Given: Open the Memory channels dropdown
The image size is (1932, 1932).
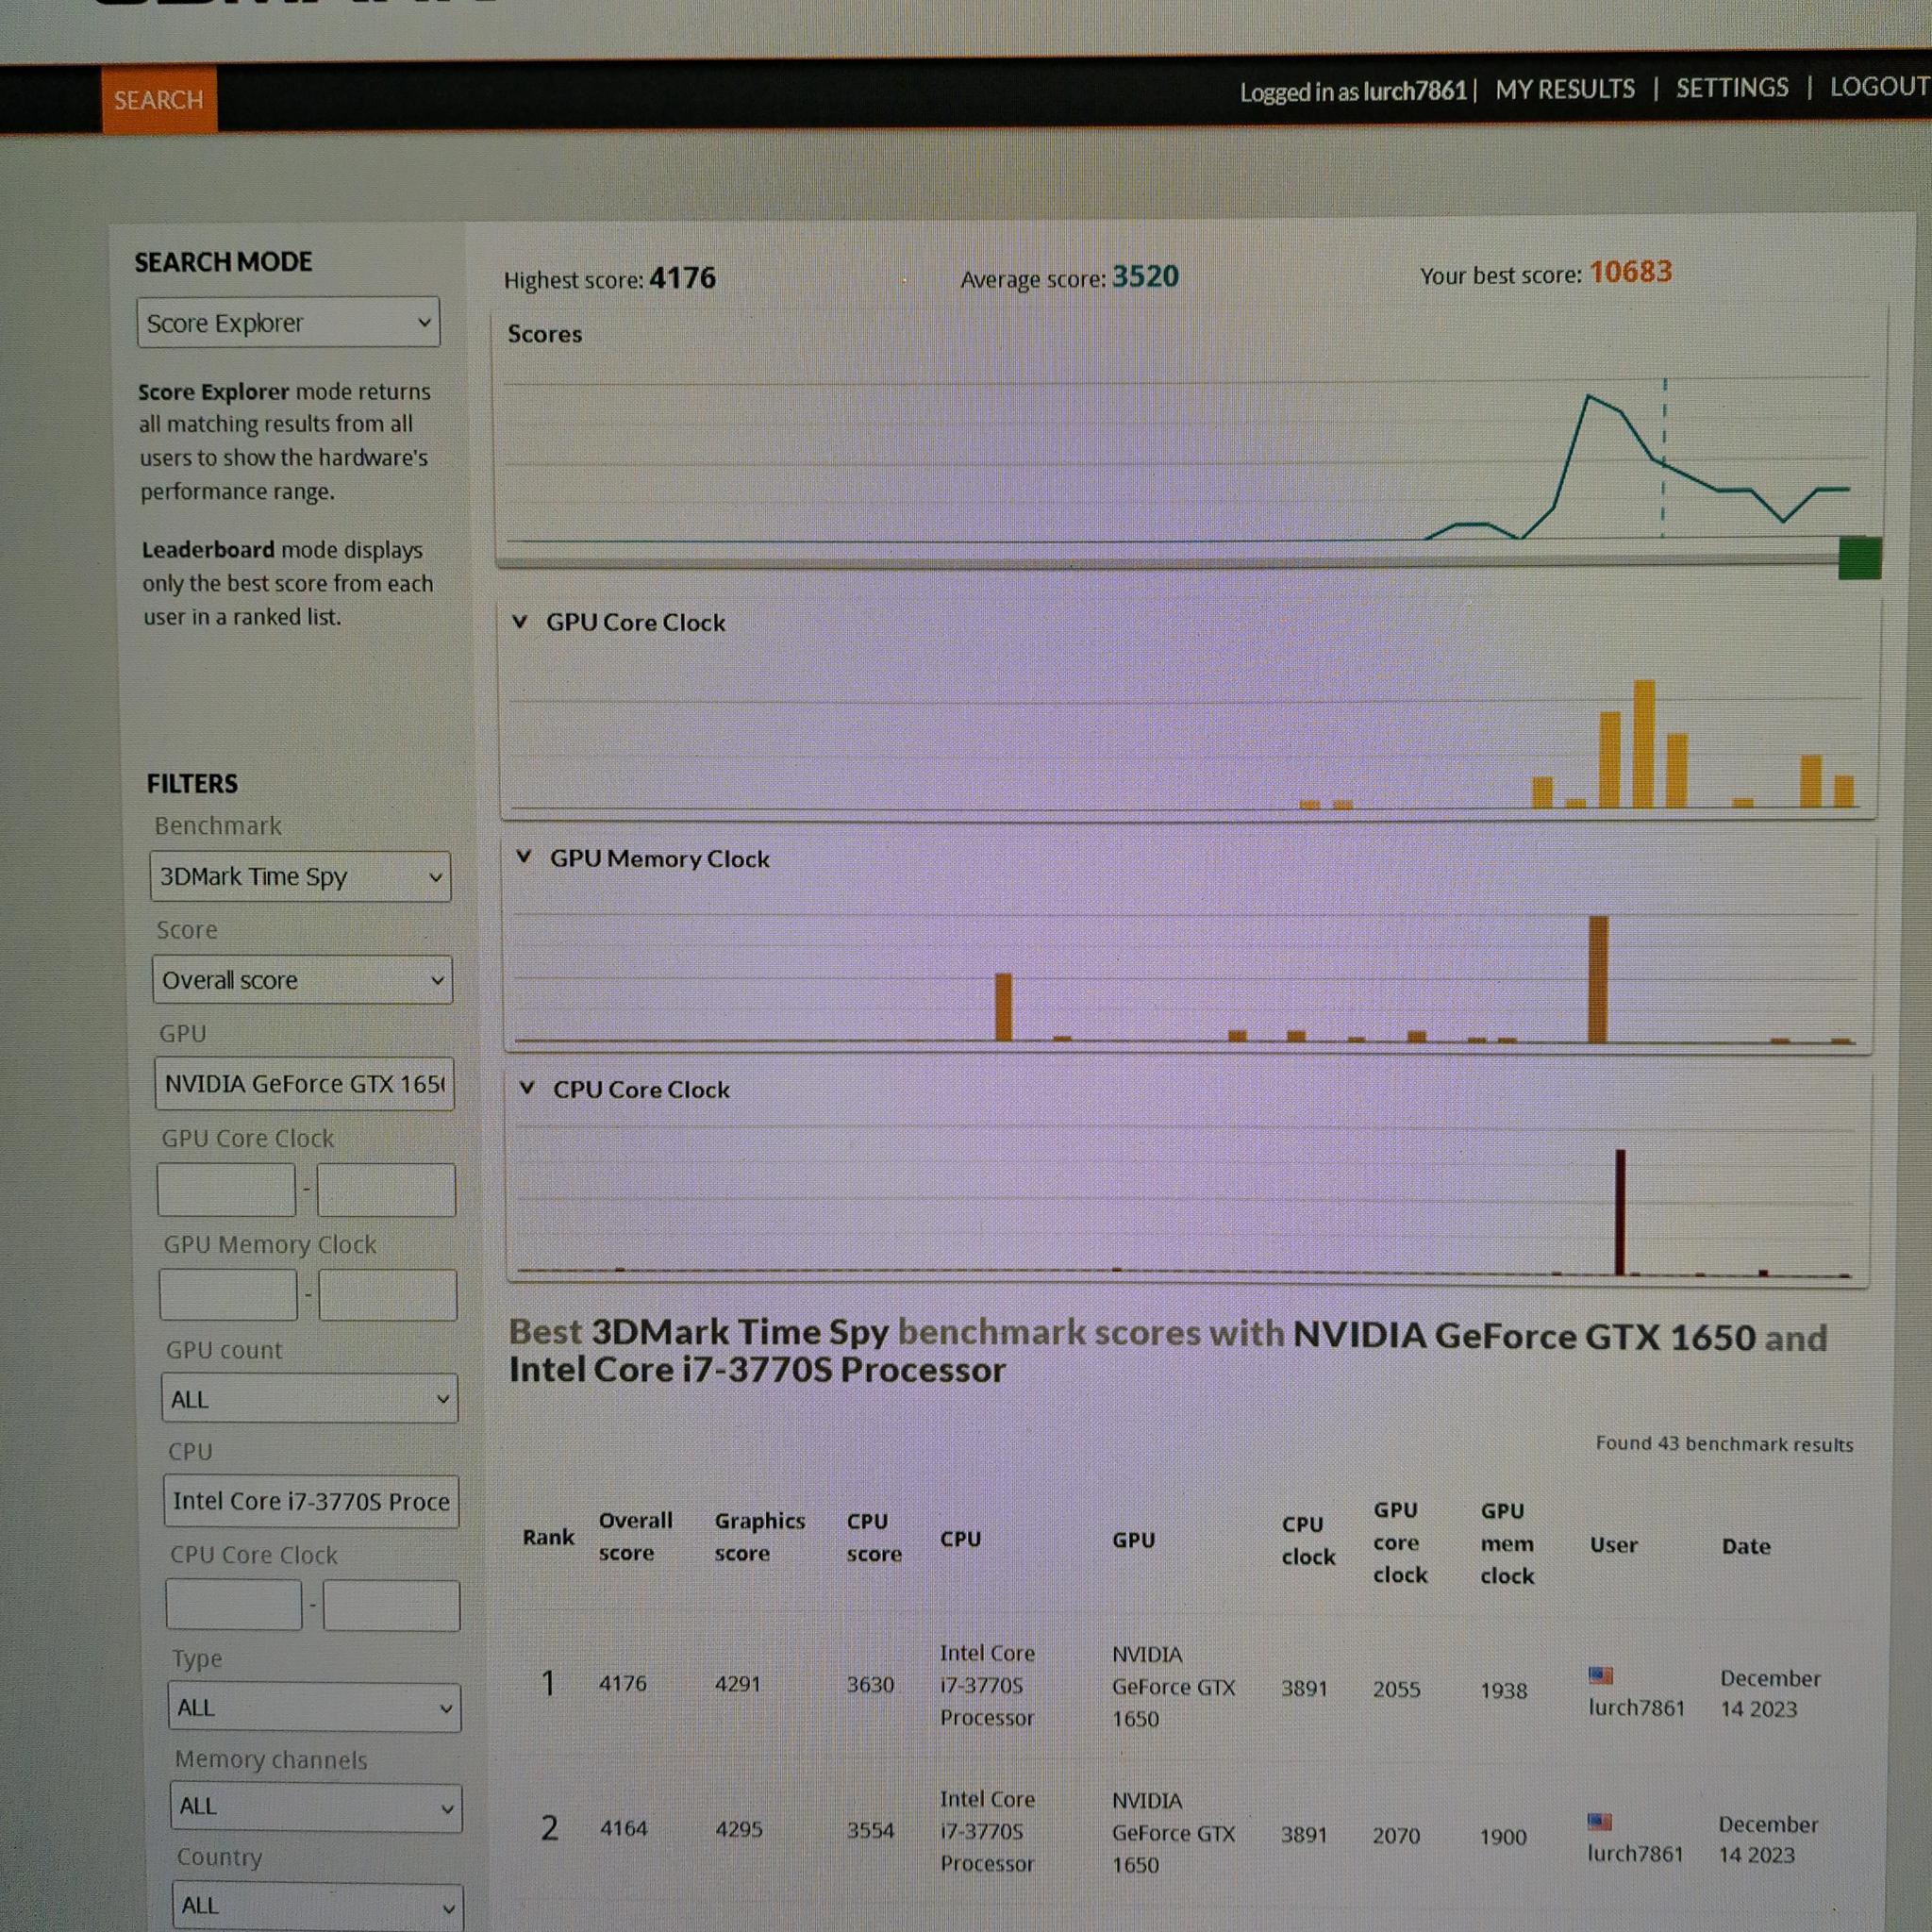Looking at the screenshot, I should pyautogui.click(x=316, y=1807).
